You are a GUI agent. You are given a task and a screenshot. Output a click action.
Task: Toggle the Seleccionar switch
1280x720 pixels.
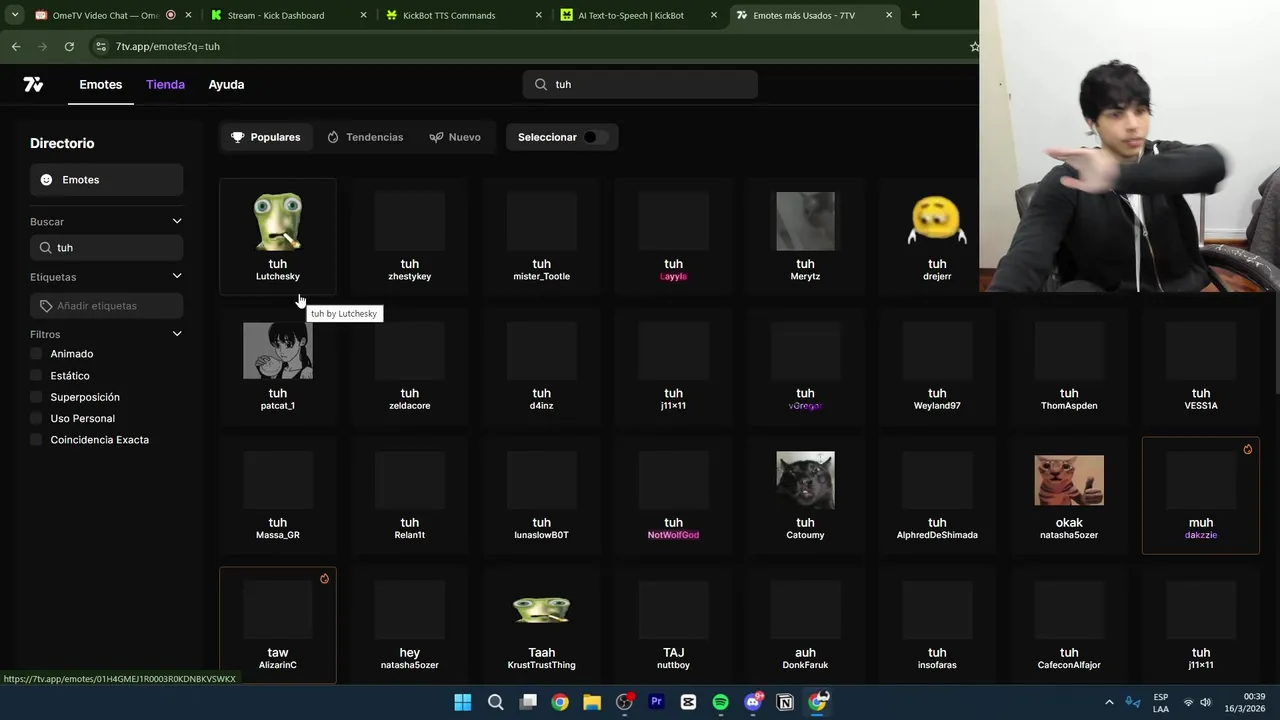point(595,137)
